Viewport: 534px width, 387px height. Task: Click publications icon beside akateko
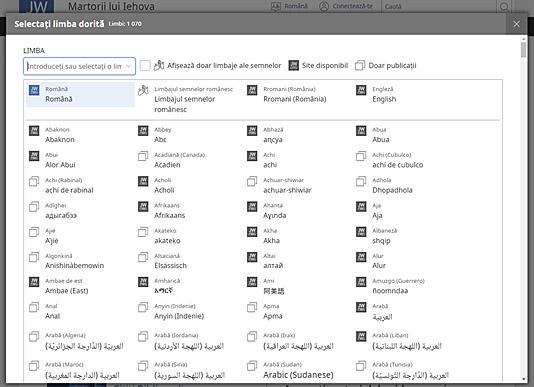point(143,232)
